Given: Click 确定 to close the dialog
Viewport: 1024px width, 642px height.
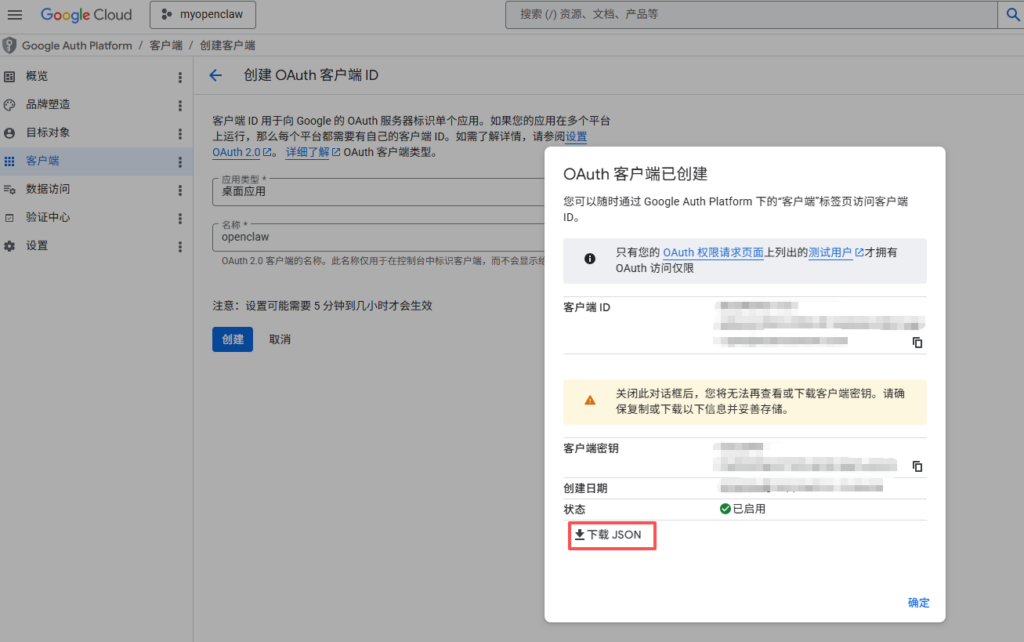Looking at the screenshot, I should 918,602.
